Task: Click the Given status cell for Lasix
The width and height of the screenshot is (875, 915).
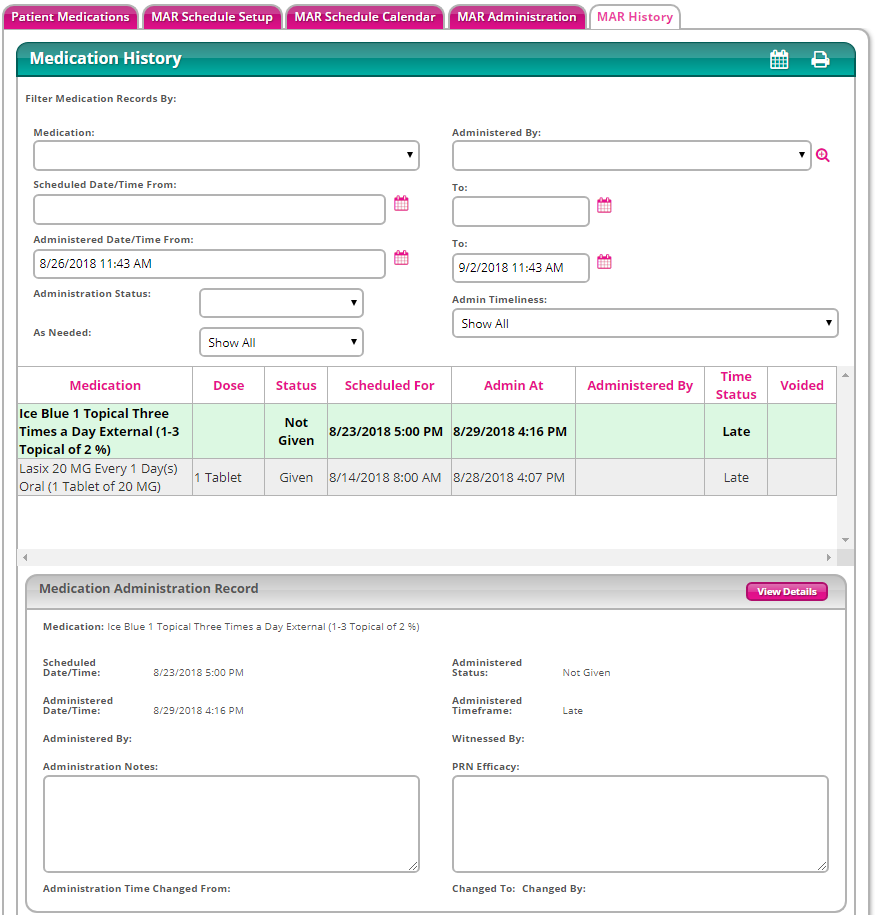Action: click(296, 477)
